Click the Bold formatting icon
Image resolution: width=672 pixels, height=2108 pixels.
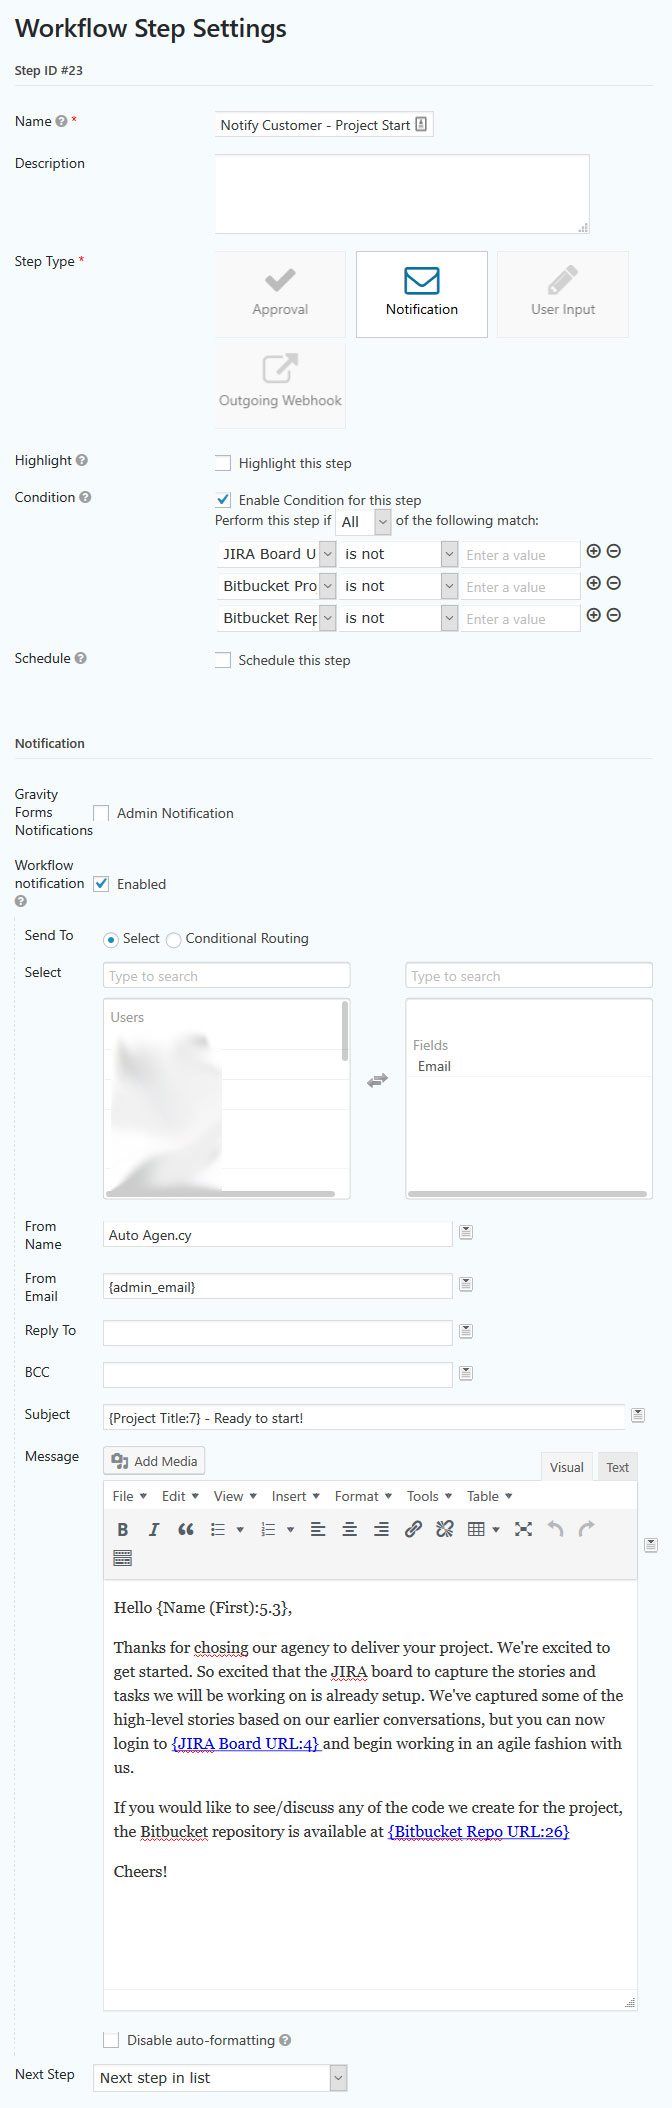click(123, 1529)
